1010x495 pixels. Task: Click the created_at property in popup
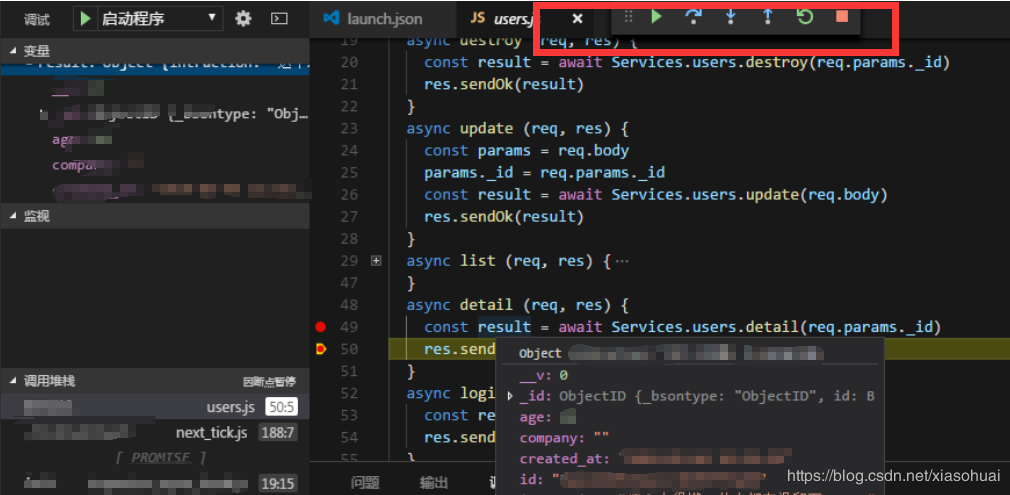[x=564, y=459]
